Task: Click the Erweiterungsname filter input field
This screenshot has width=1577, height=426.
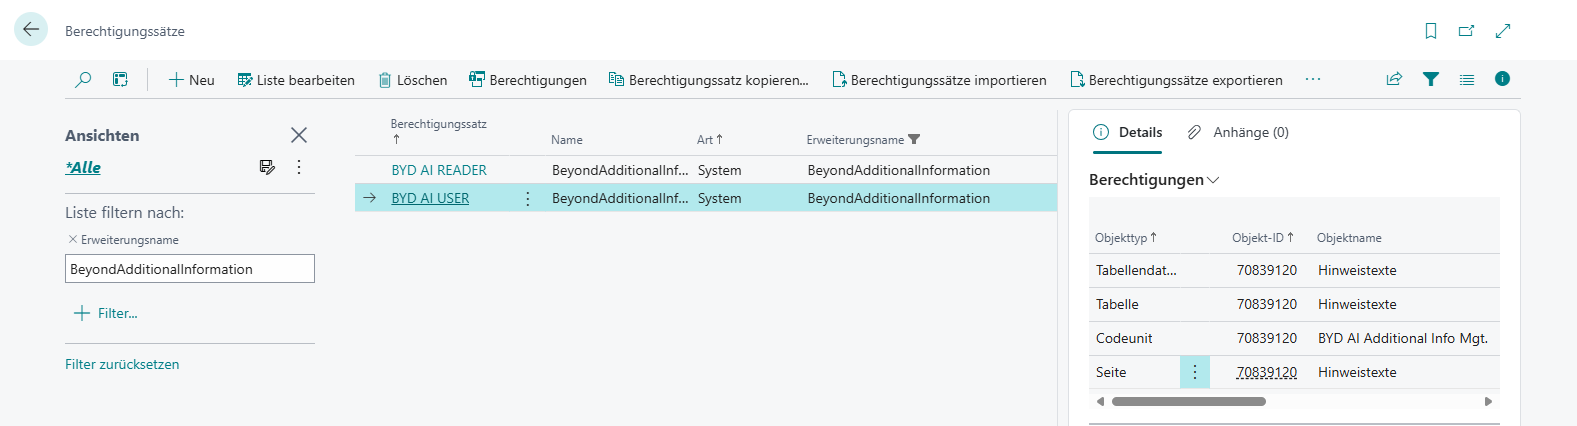Action: click(x=190, y=269)
